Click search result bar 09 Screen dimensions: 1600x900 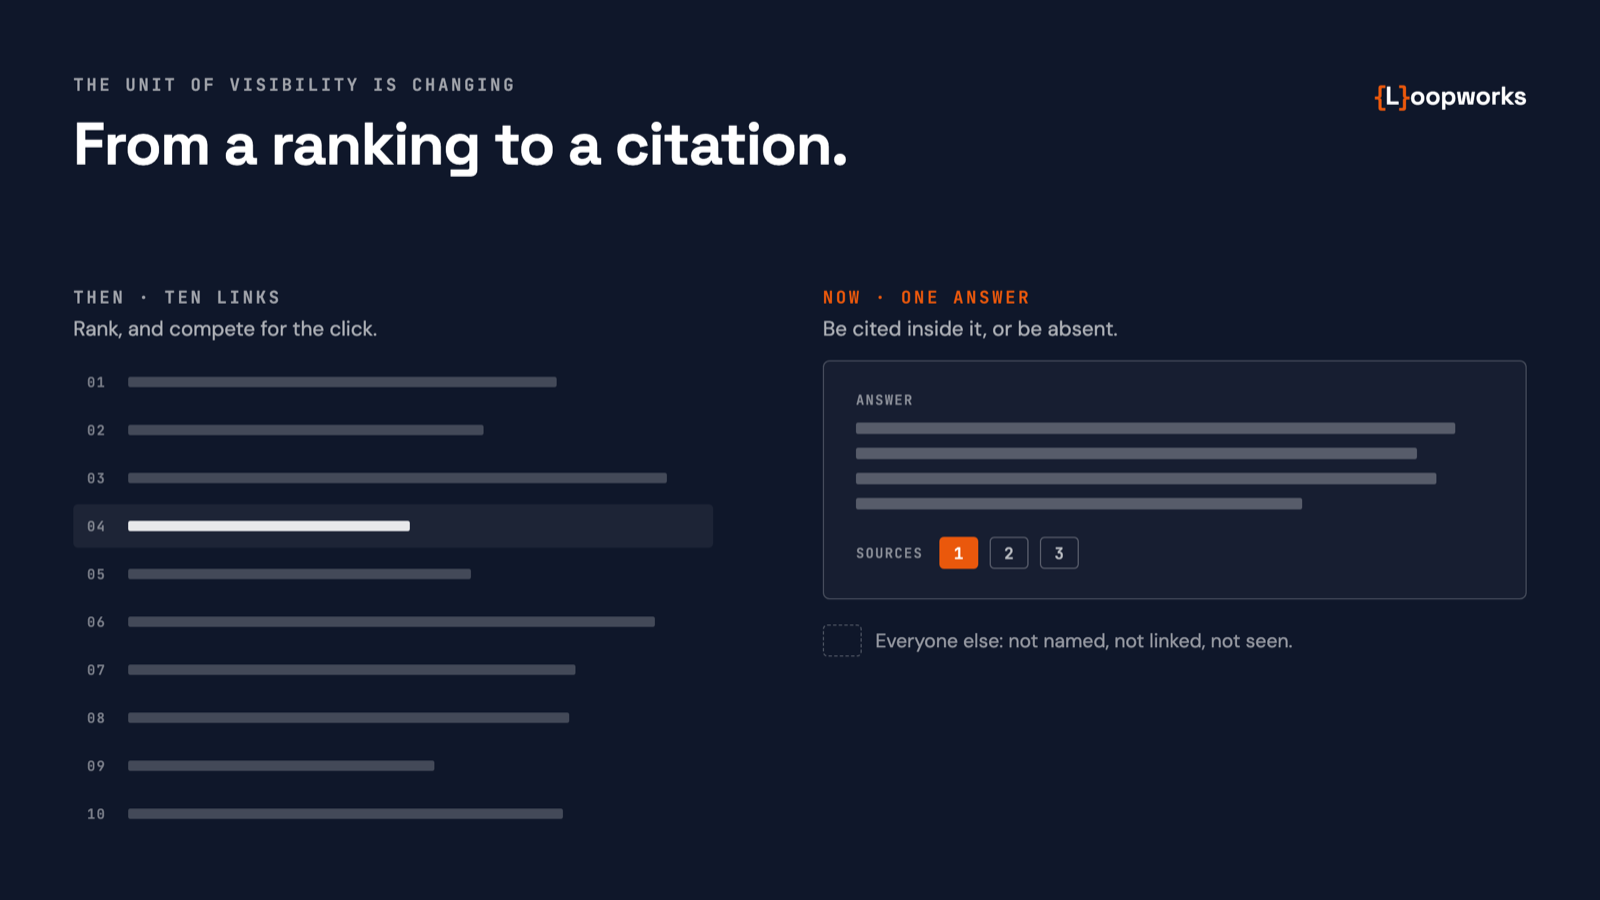click(x=281, y=766)
